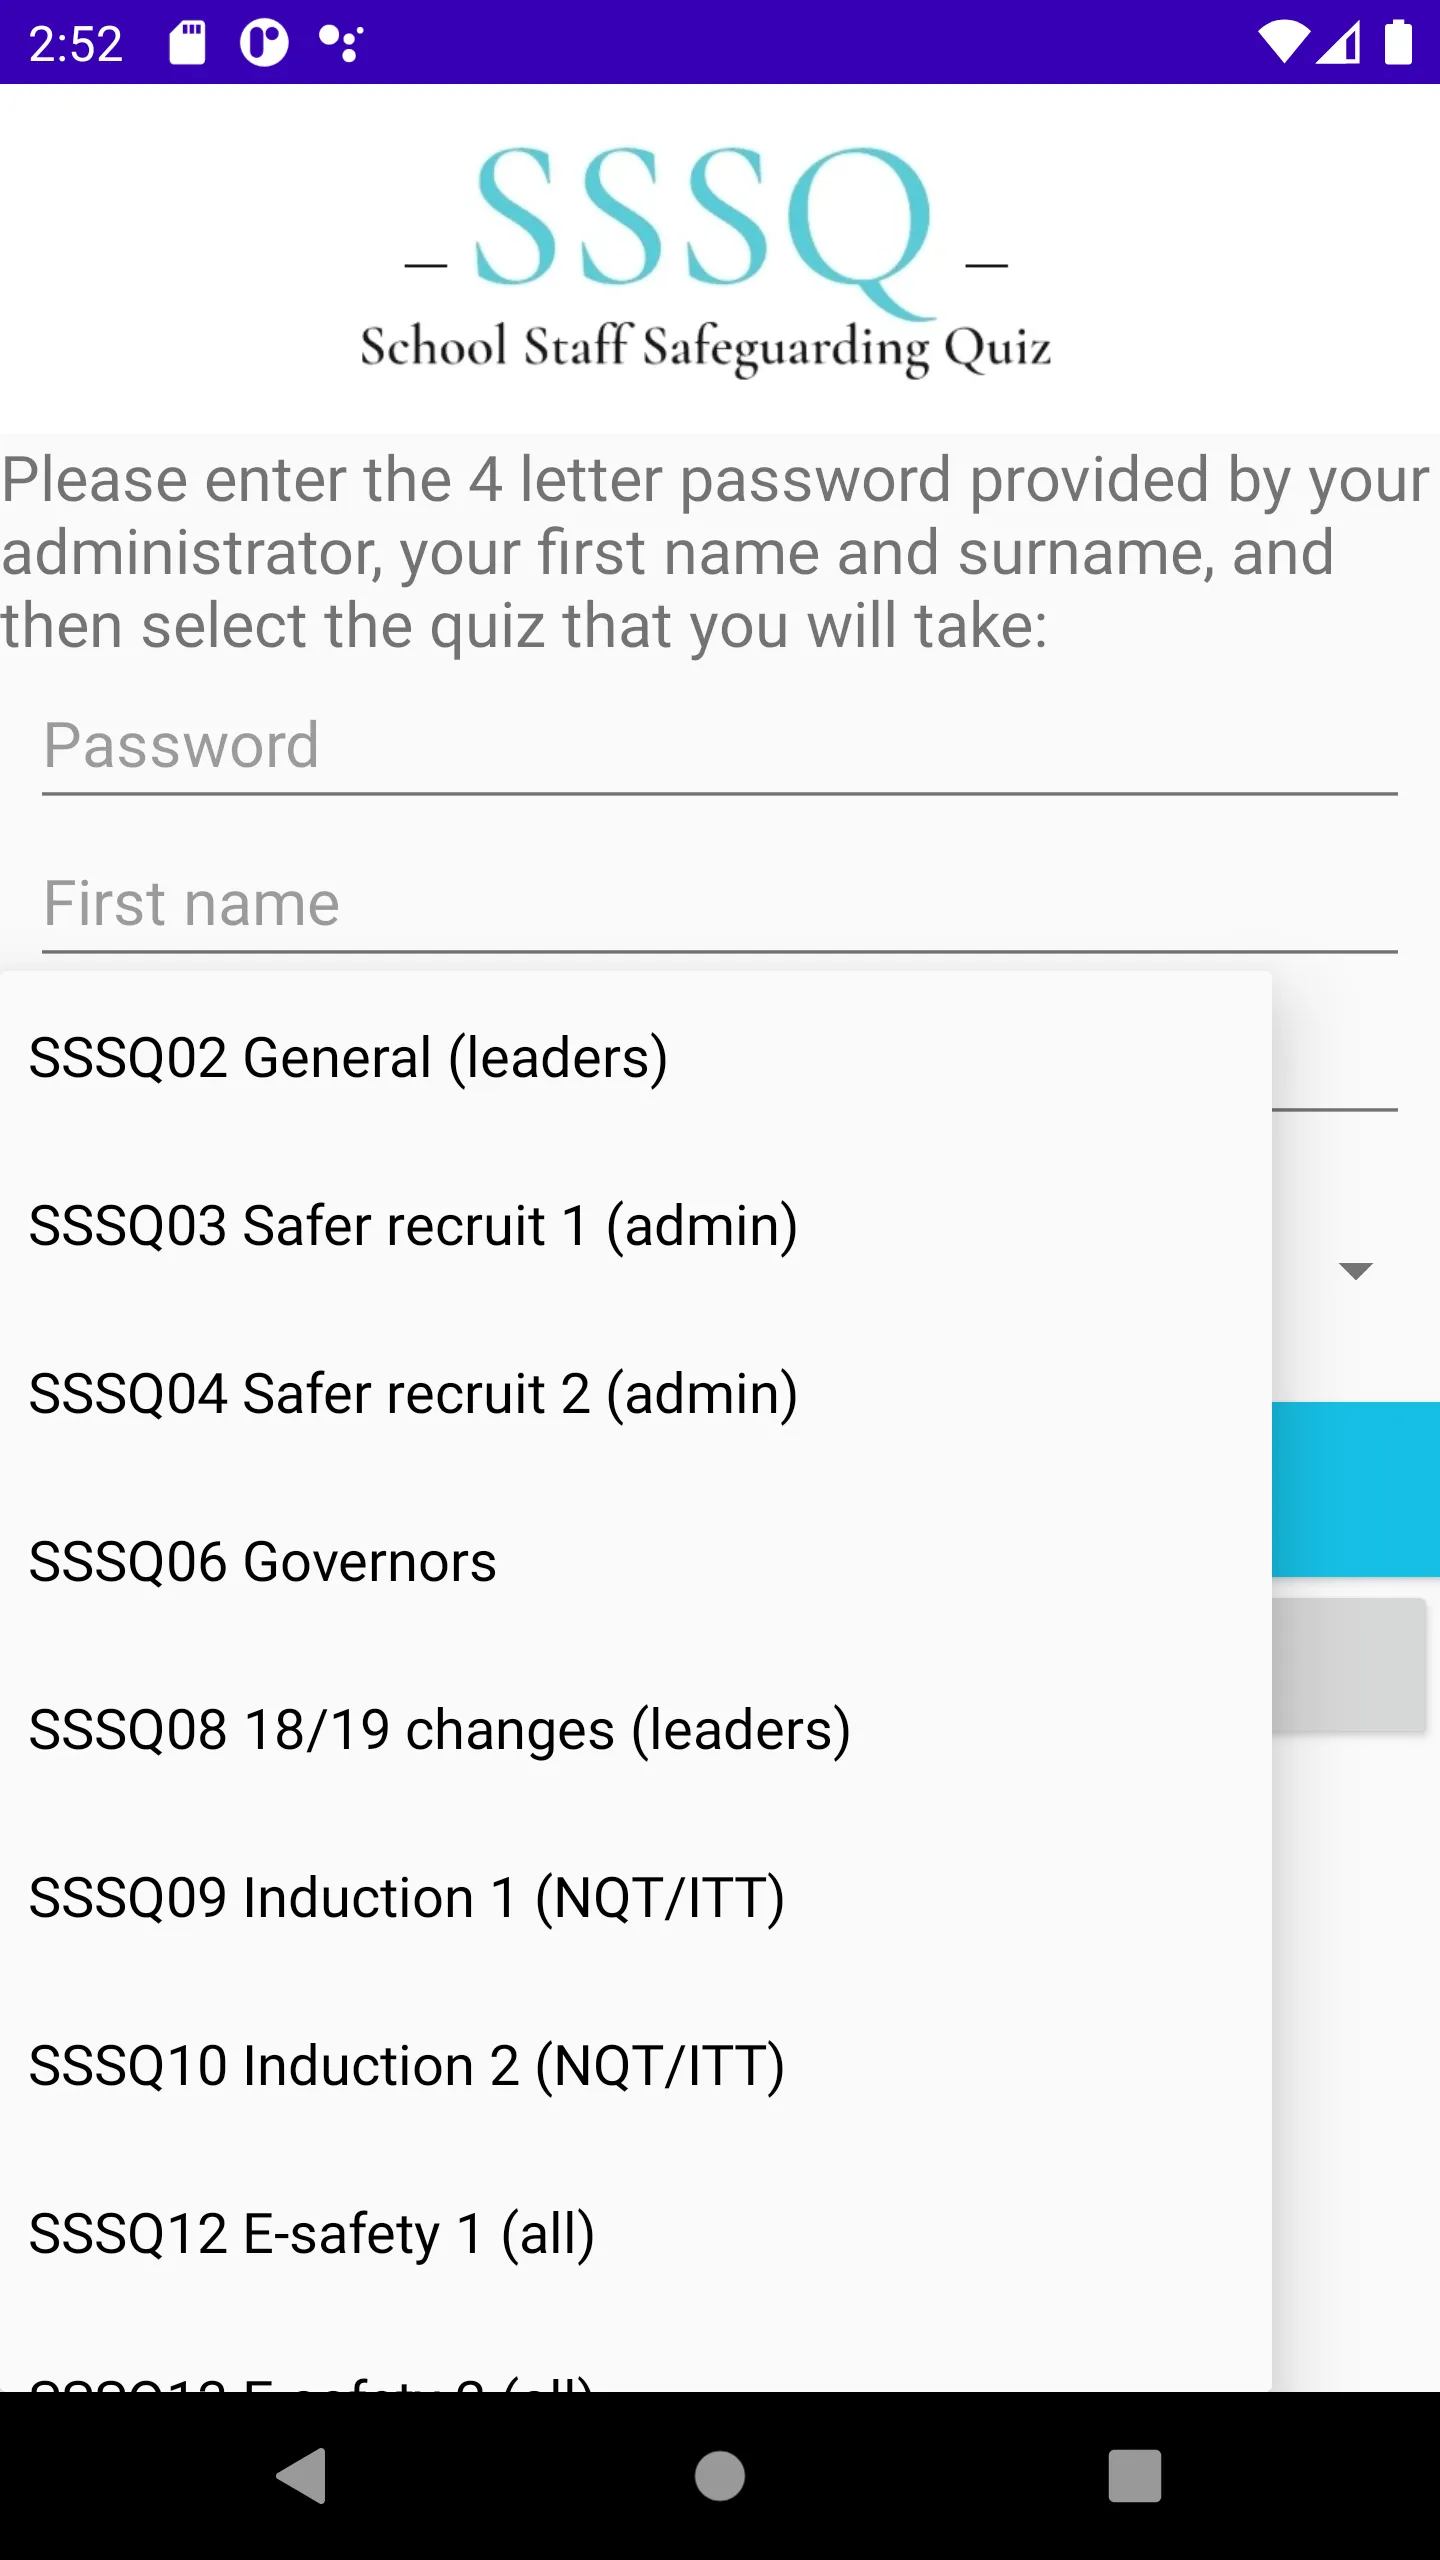Choose SSSQ03 Safer recruit 1 (admin)
Image resolution: width=1440 pixels, height=2560 pixels.
coord(636,1226)
